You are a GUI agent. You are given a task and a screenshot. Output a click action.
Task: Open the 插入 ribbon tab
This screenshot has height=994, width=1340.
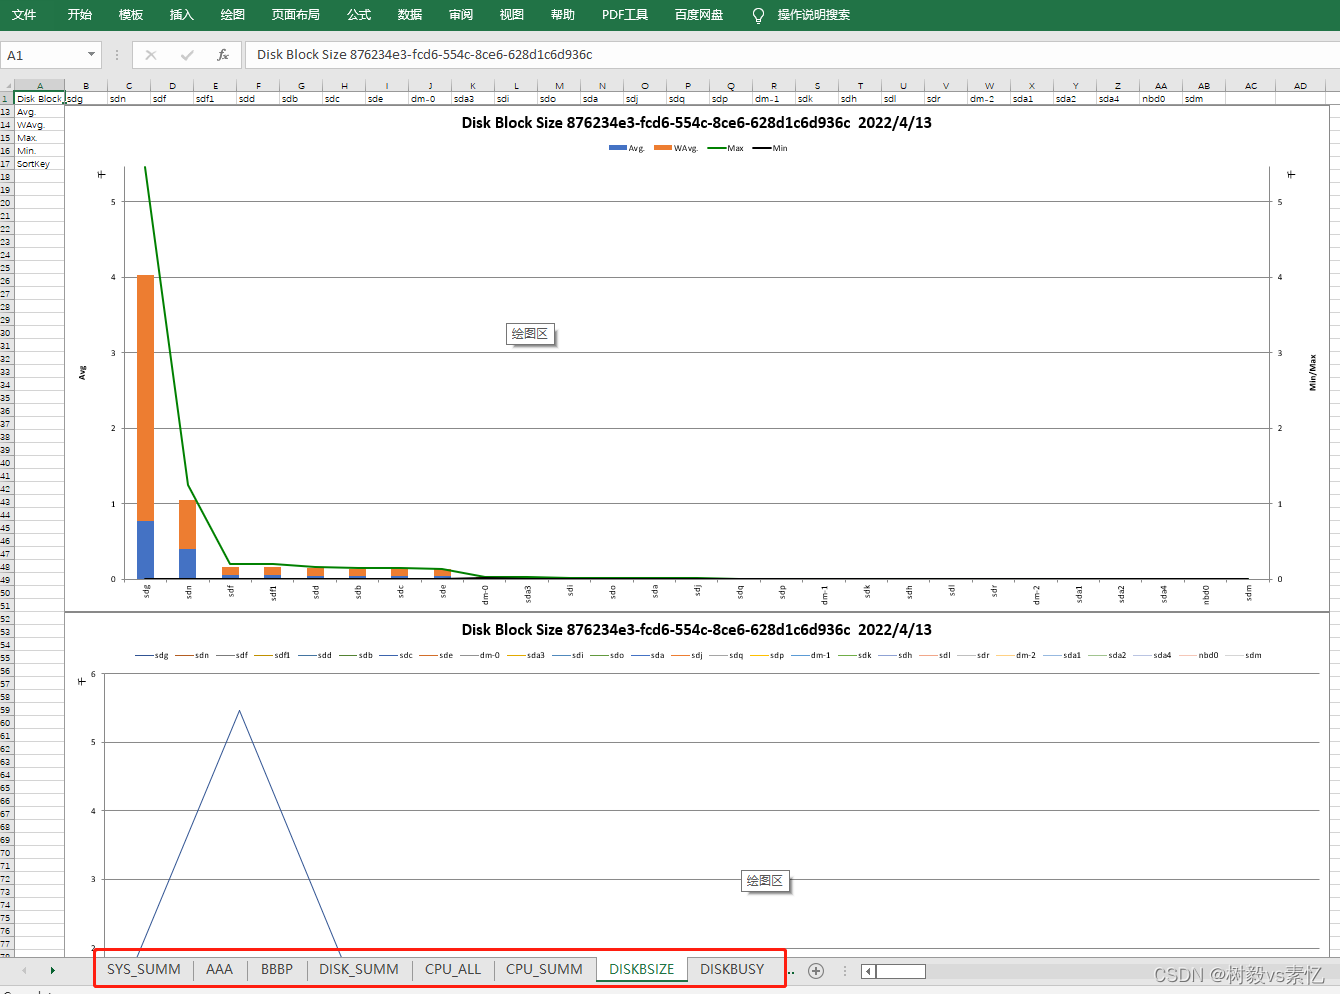pyautogui.click(x=181, y=15)
